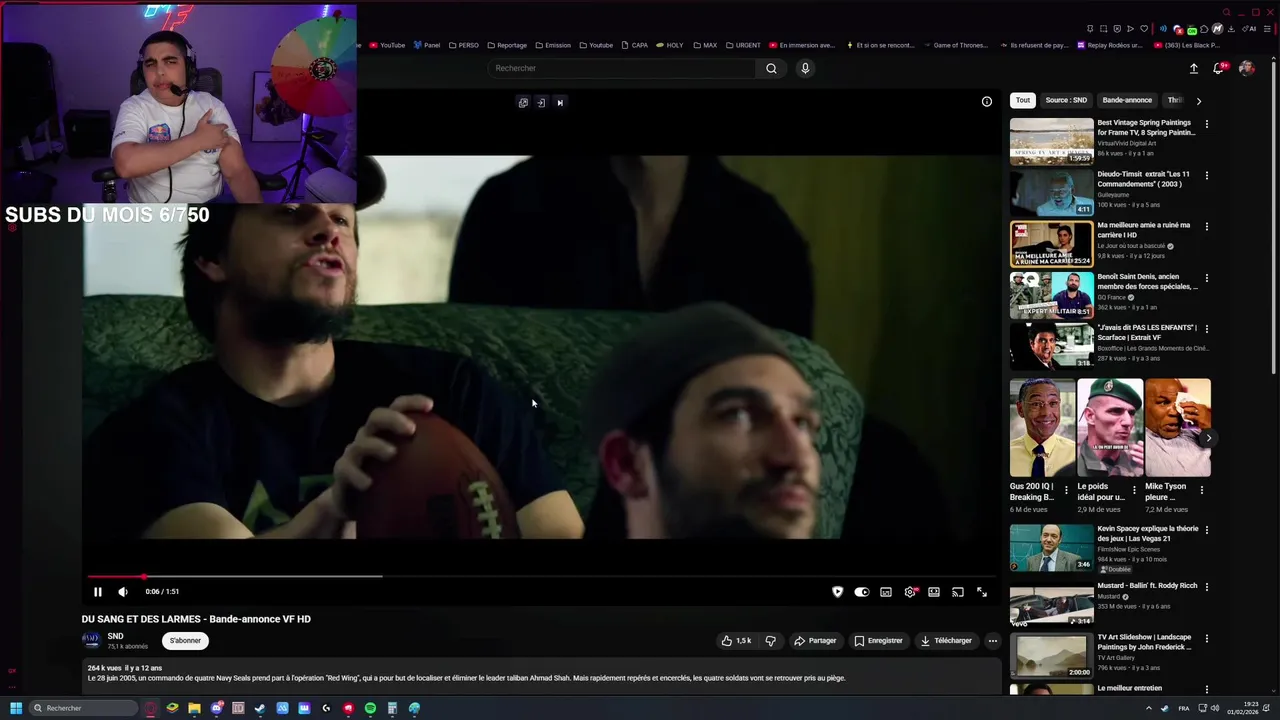
Task: Click the SND channel avatar
Action: click(x=91, y=640)
